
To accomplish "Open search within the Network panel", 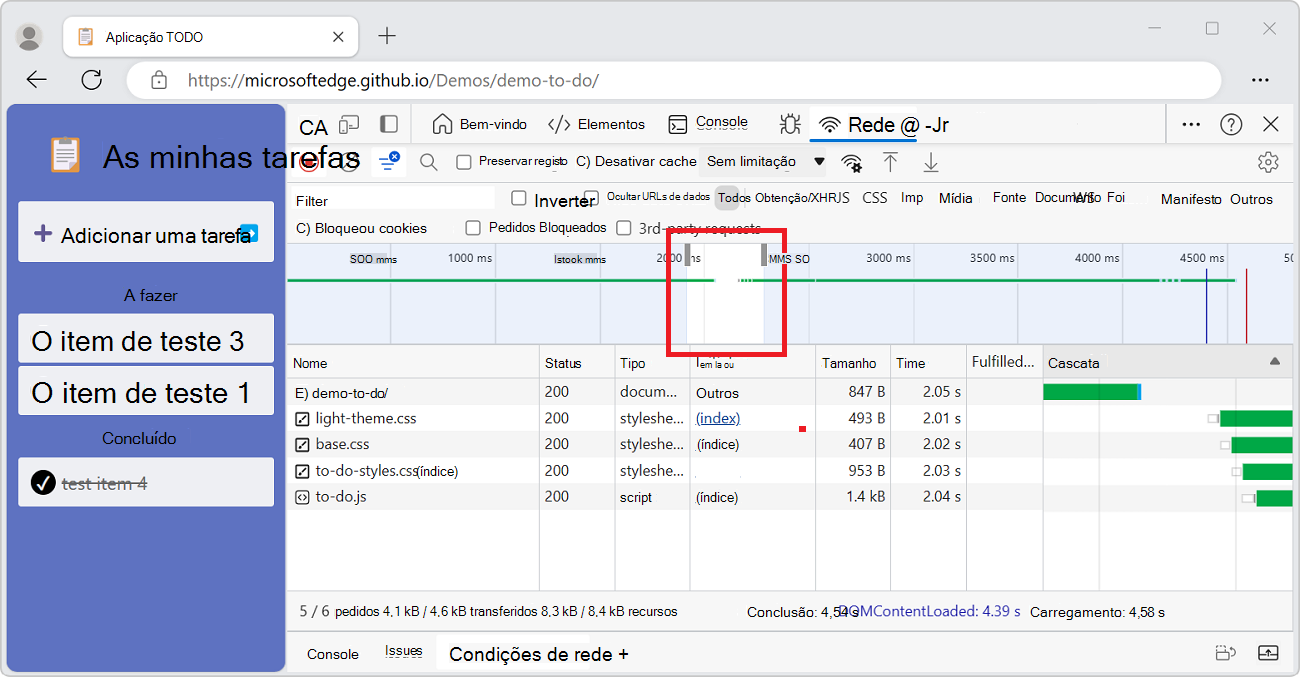I will 428,161.
